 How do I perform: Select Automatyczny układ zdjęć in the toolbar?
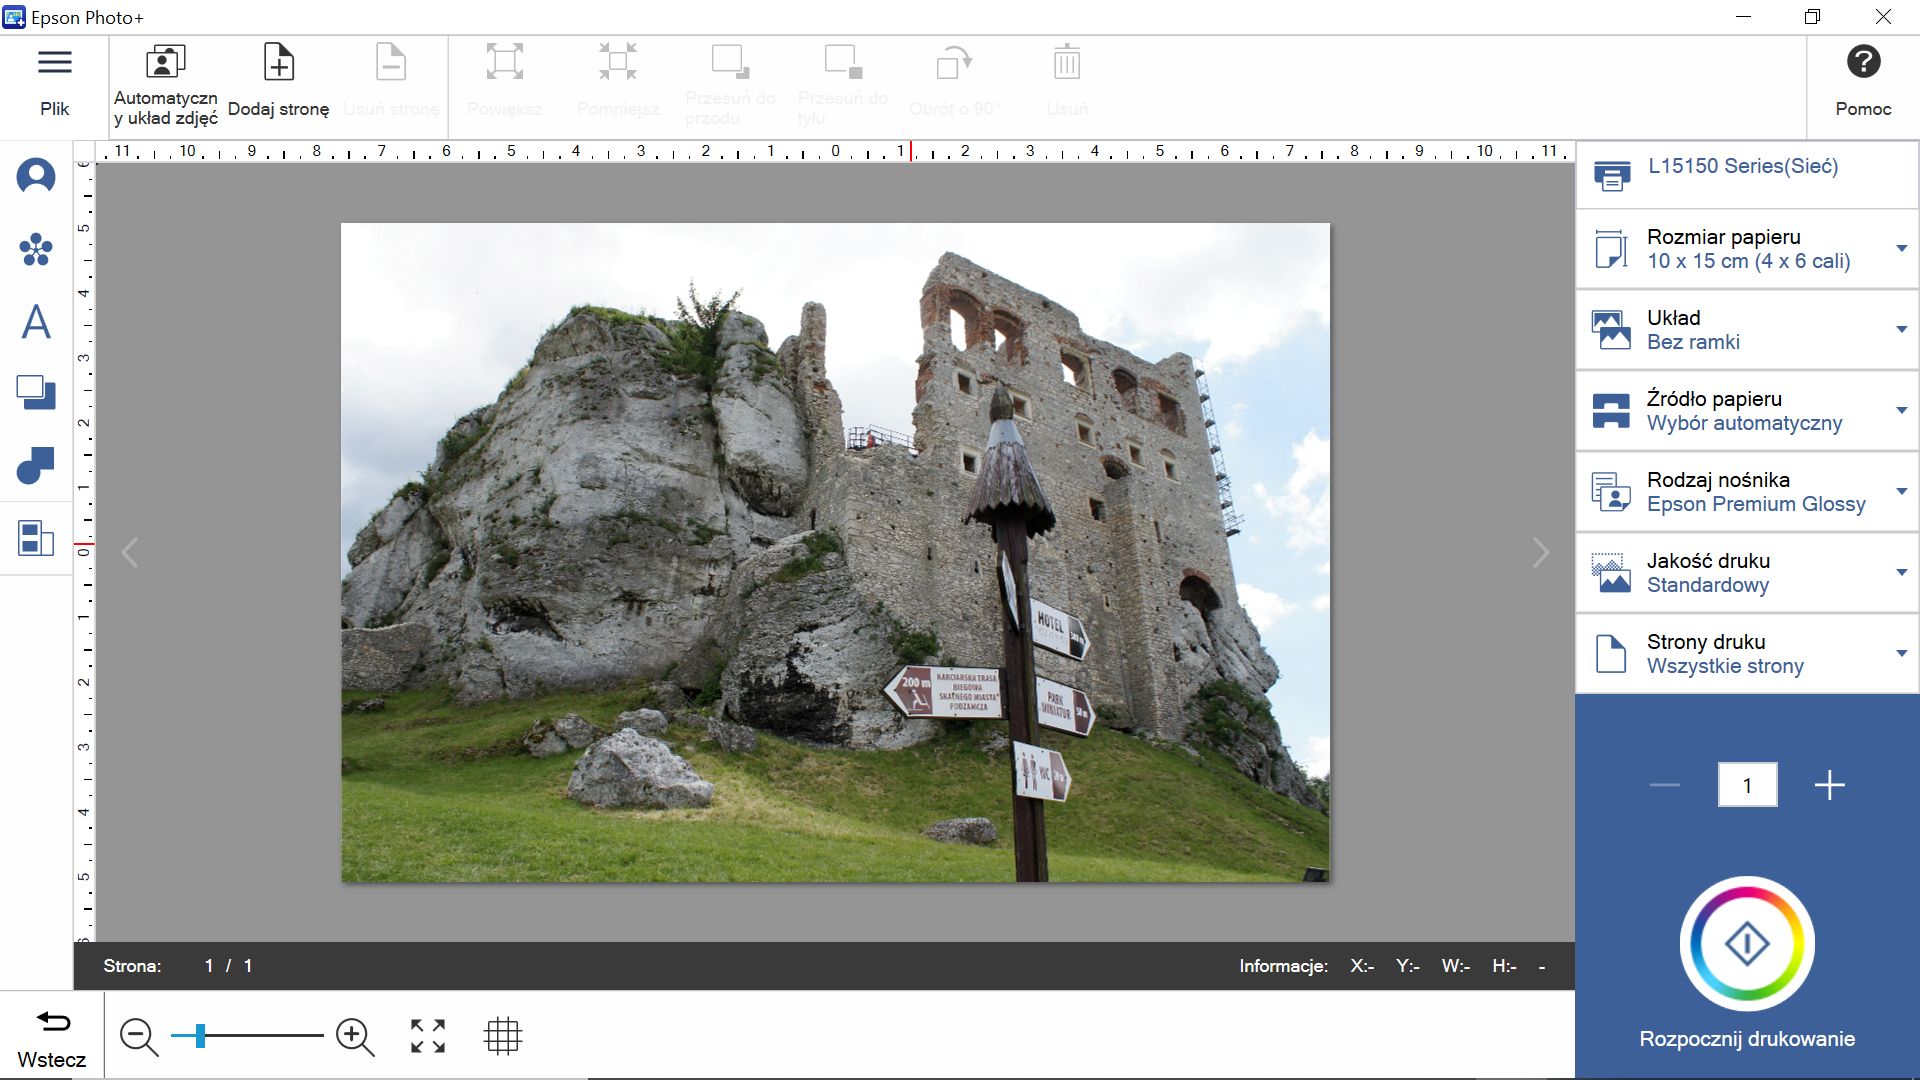pos(163,80)
